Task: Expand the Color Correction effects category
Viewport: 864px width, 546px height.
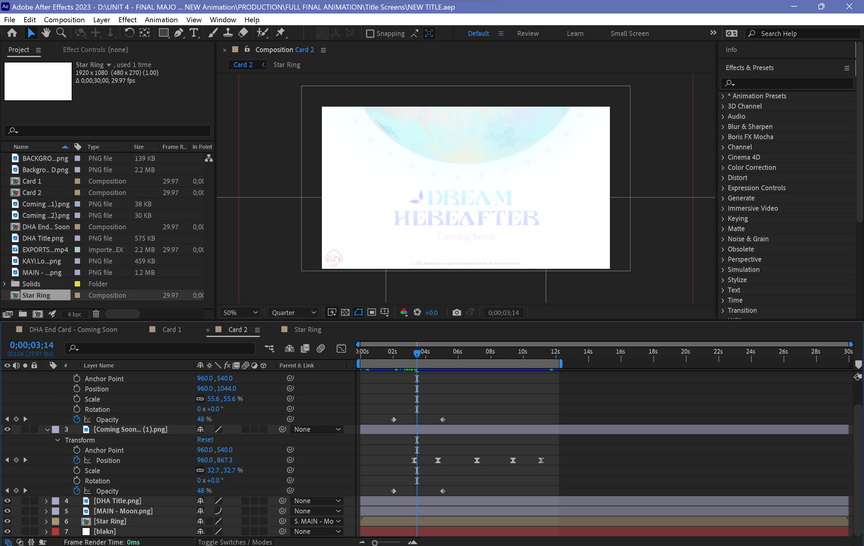Action: tap(723, 167)
